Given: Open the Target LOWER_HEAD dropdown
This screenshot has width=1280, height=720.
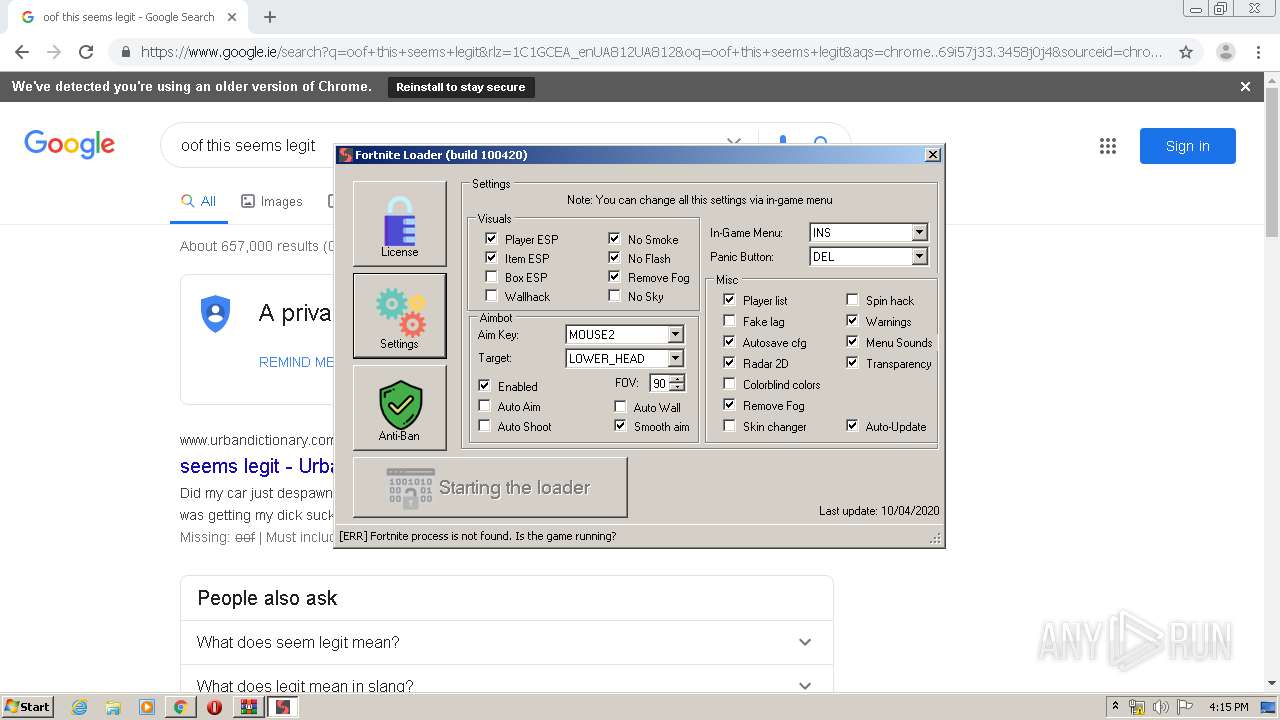Looking at the screenshot, I should coord(675,358).
